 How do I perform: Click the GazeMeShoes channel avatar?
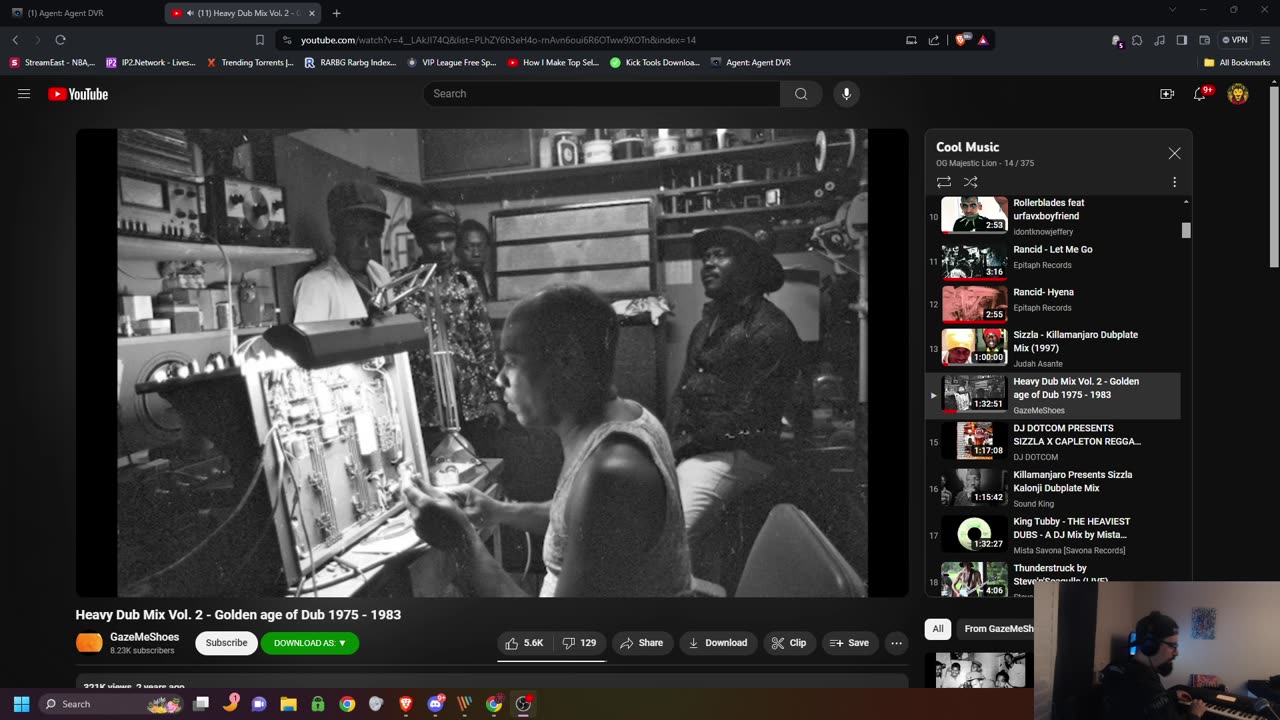[x=89, y=643]
